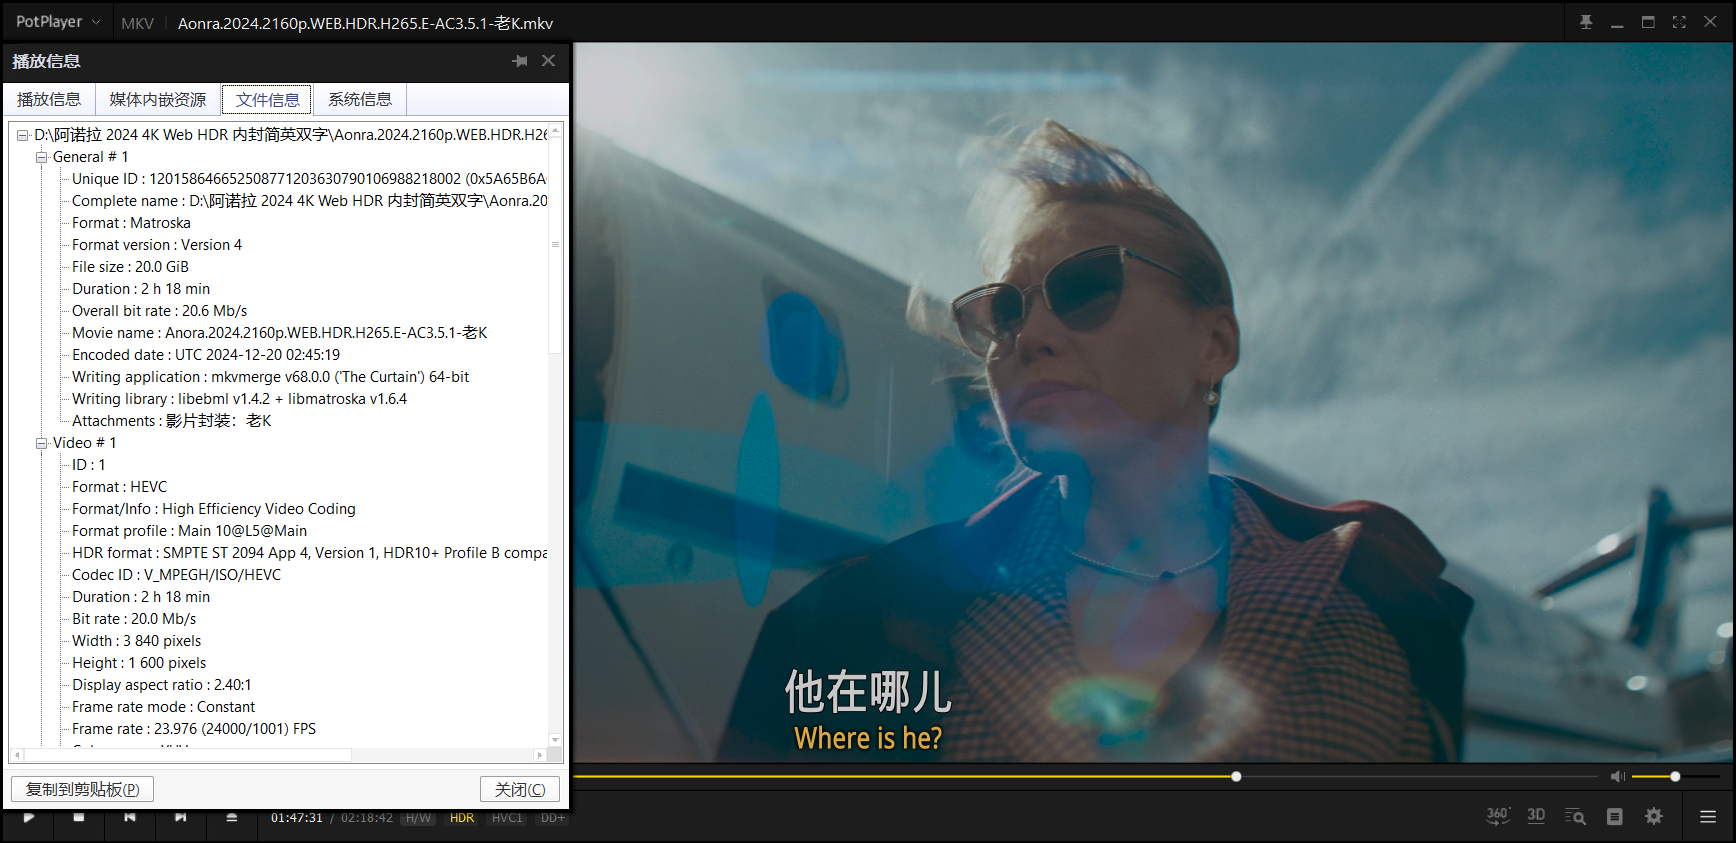Toggle the HDR indicator
Viewport: 1736px width, 843px height.
click(462, 818)
